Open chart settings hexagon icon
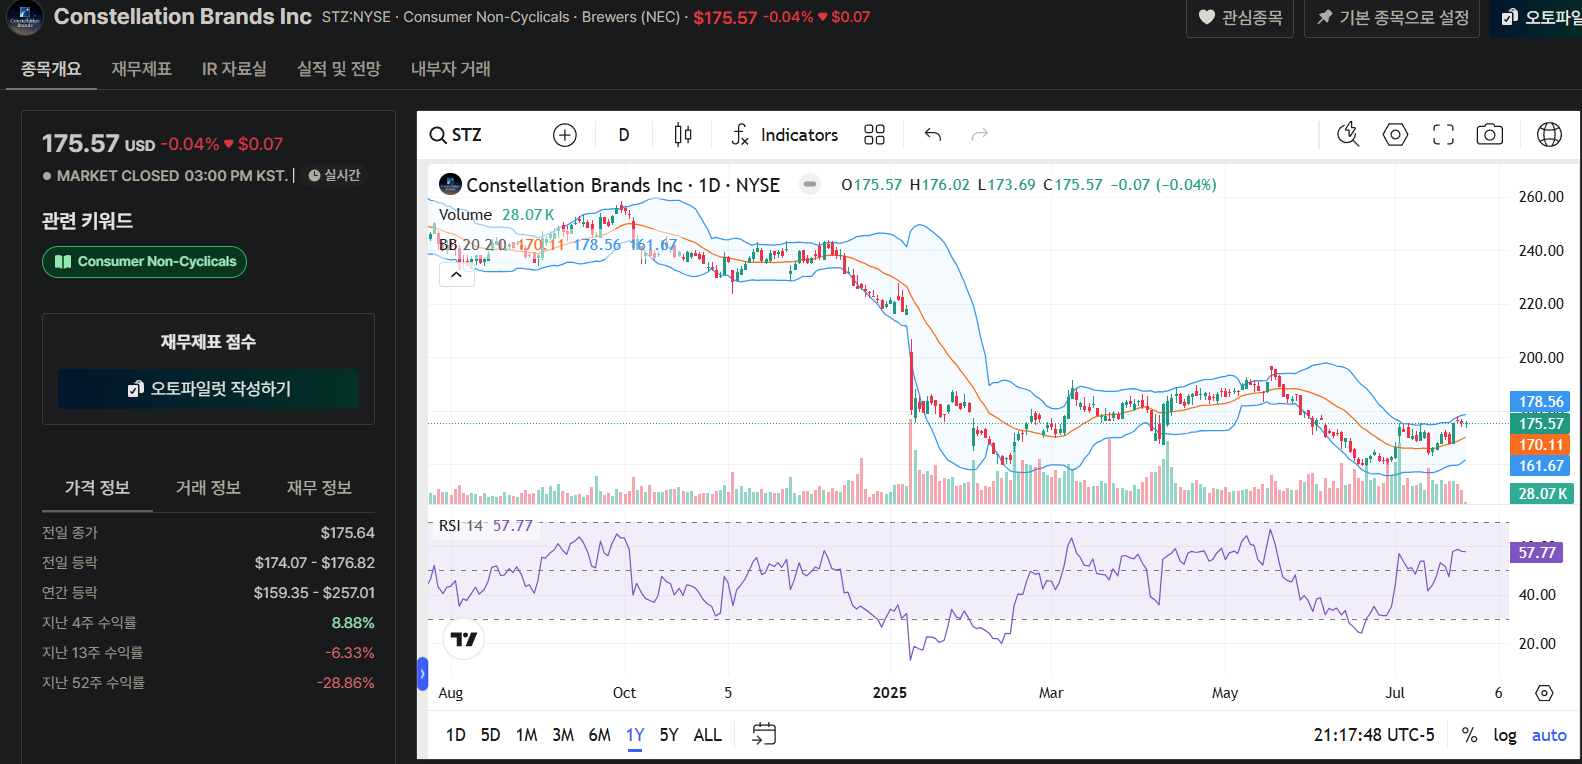Image resolution: width=1582 pixels, height=764 pixels. (1395, 135)
